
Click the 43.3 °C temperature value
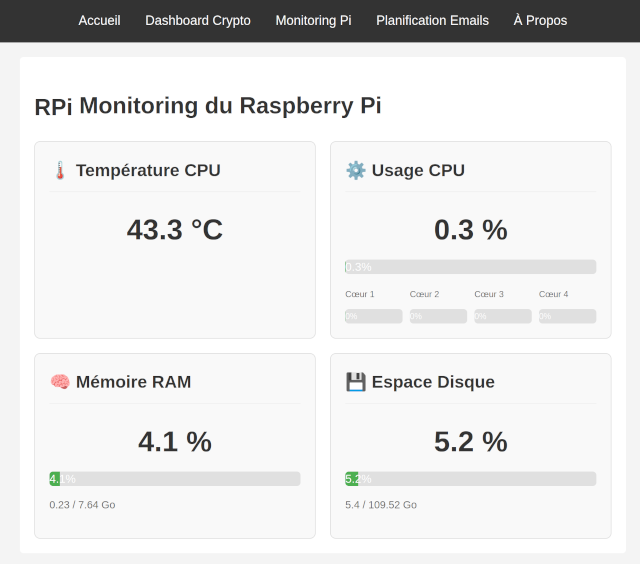pos(175,230)
